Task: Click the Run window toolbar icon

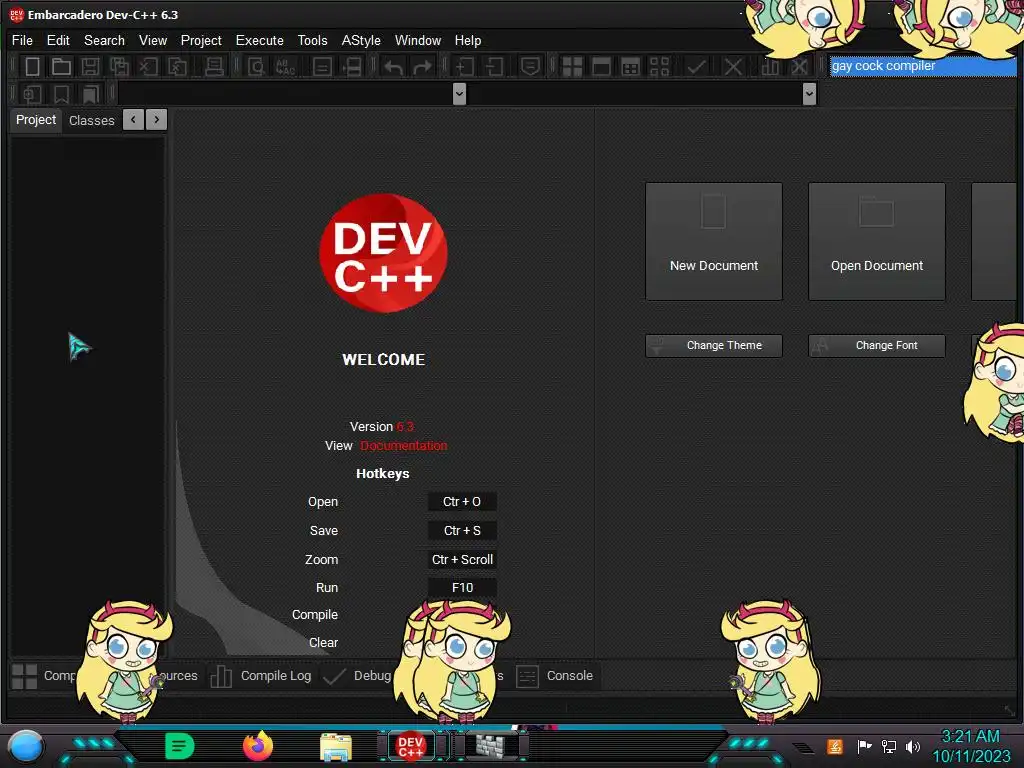Action: (x=601, y=66)
